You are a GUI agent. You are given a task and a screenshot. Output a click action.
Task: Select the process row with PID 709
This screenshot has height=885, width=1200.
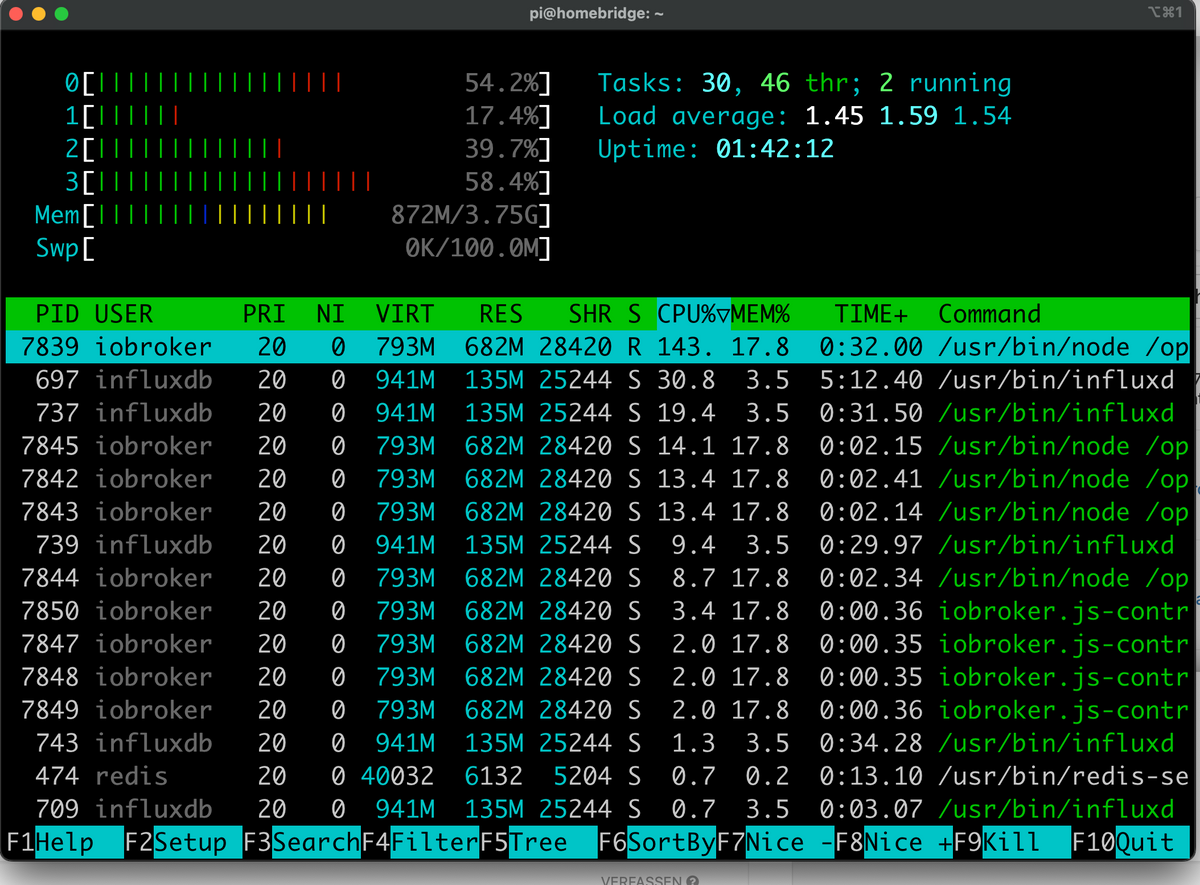pyautogui.click(x=597, y=809)
